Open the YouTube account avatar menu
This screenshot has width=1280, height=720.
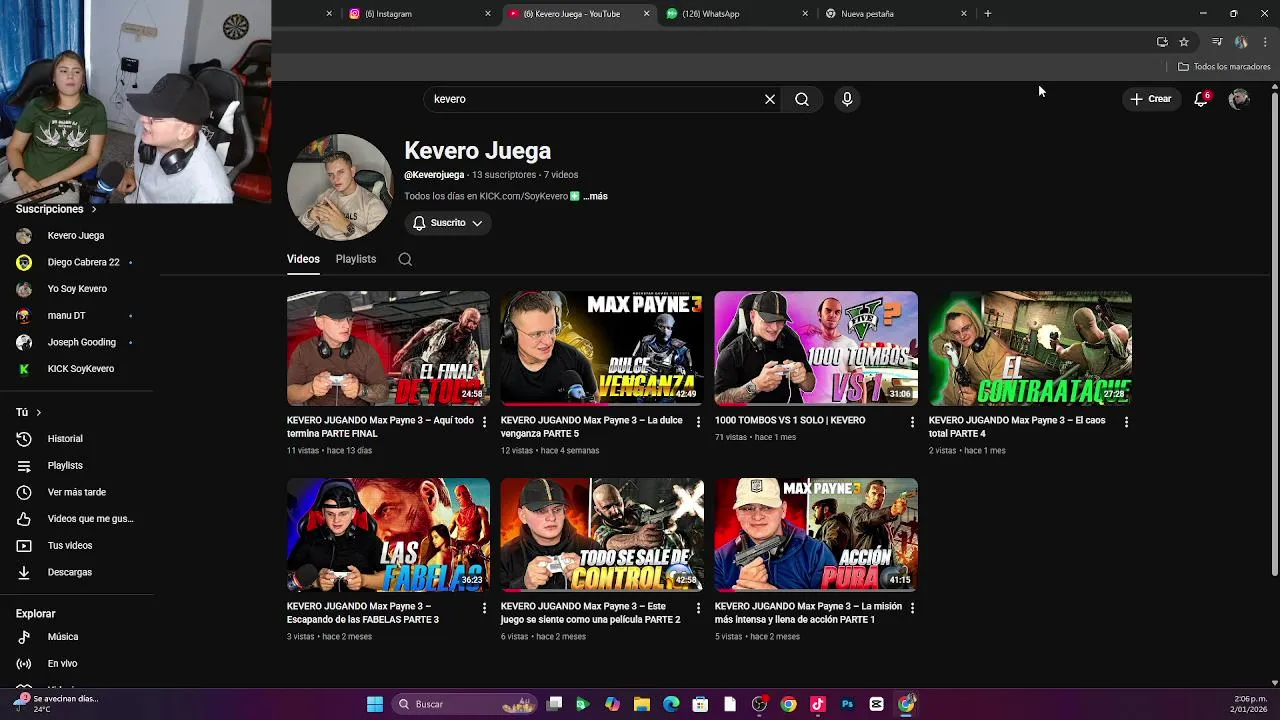coord(1239,99)
